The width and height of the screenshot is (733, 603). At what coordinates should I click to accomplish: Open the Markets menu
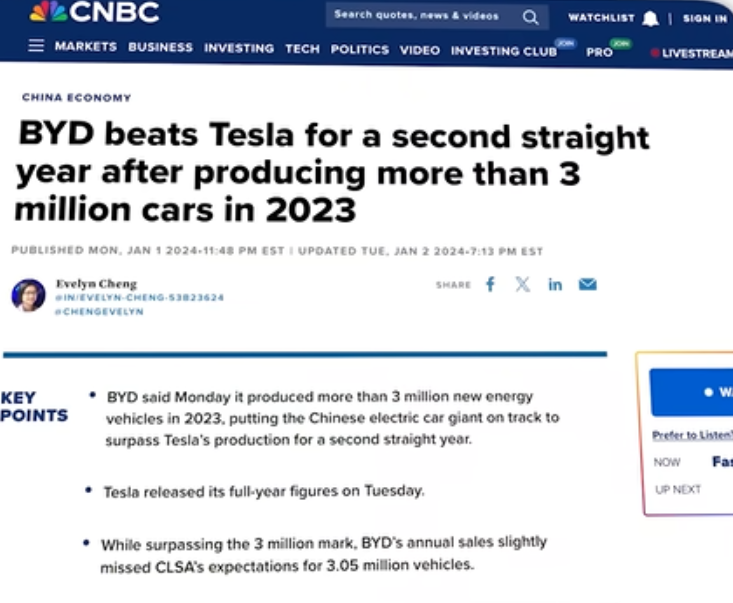pyautogui.click(x=85, y=47)
